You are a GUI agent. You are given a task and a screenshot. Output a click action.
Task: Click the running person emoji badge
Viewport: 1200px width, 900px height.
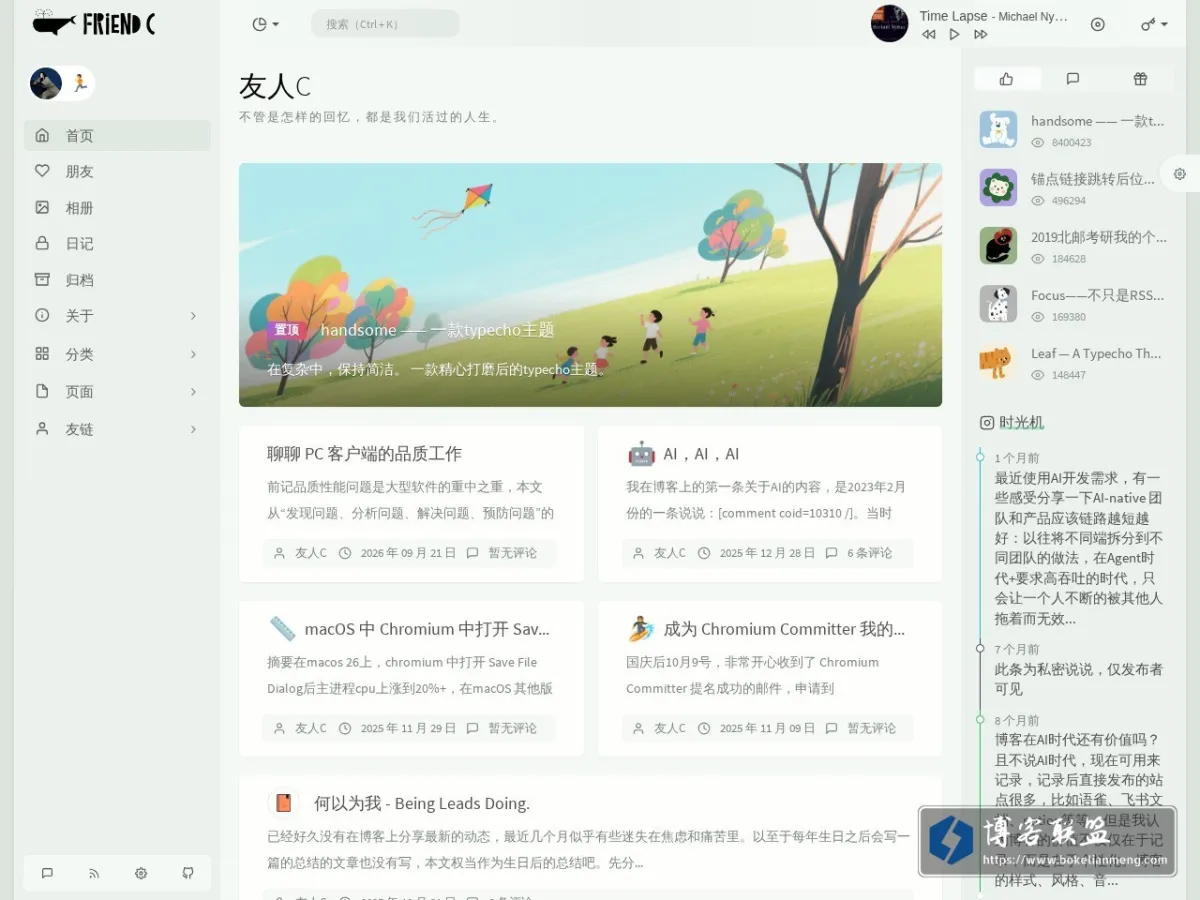(80, 83)
